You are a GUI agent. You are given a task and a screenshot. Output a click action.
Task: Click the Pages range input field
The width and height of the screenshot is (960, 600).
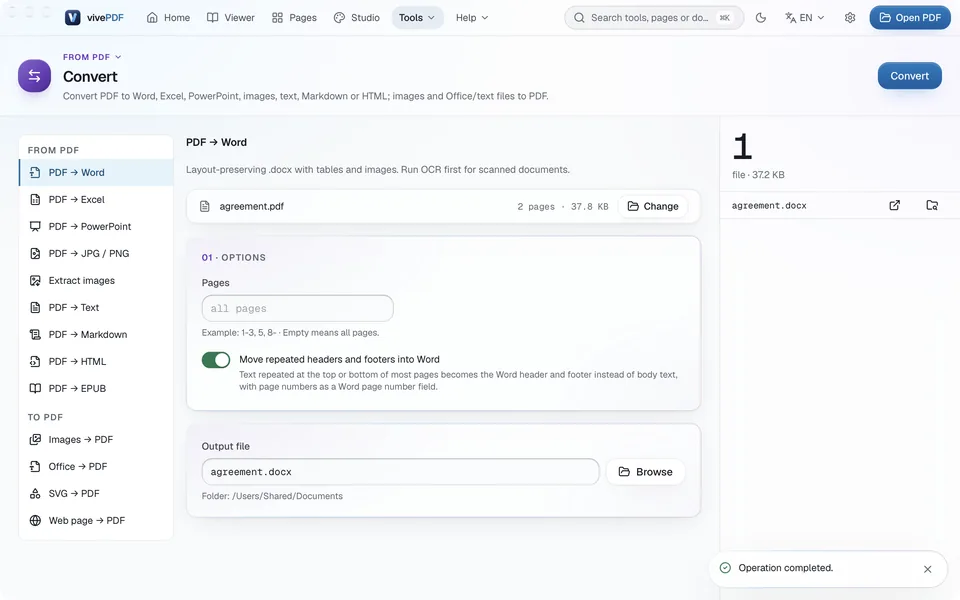pyautogui.click(x=298, y=309)
